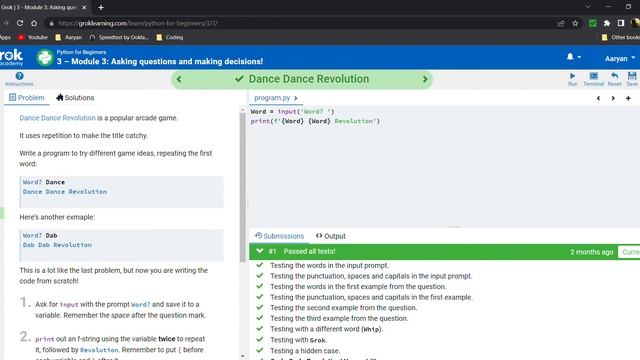This screenshot has height=360, width=640.
Task: Reset the code with Reset icon
Action: [x=614, y=79]
